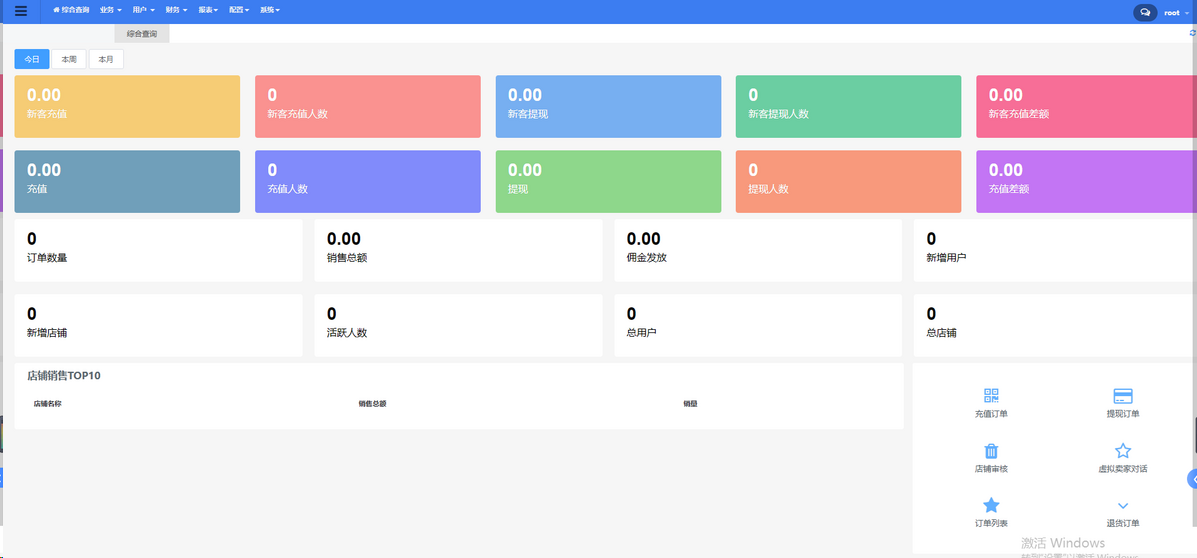Go to 综合查询 in the navbar
The image size is (1197, 558).
click(x=71, y=10)
